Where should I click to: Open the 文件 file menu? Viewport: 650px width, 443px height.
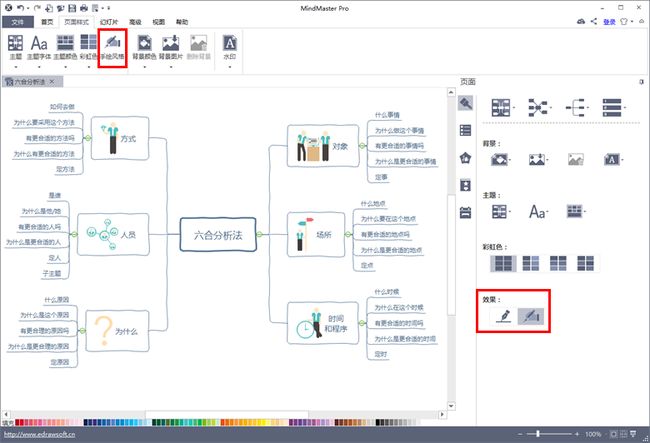(18, 22)
